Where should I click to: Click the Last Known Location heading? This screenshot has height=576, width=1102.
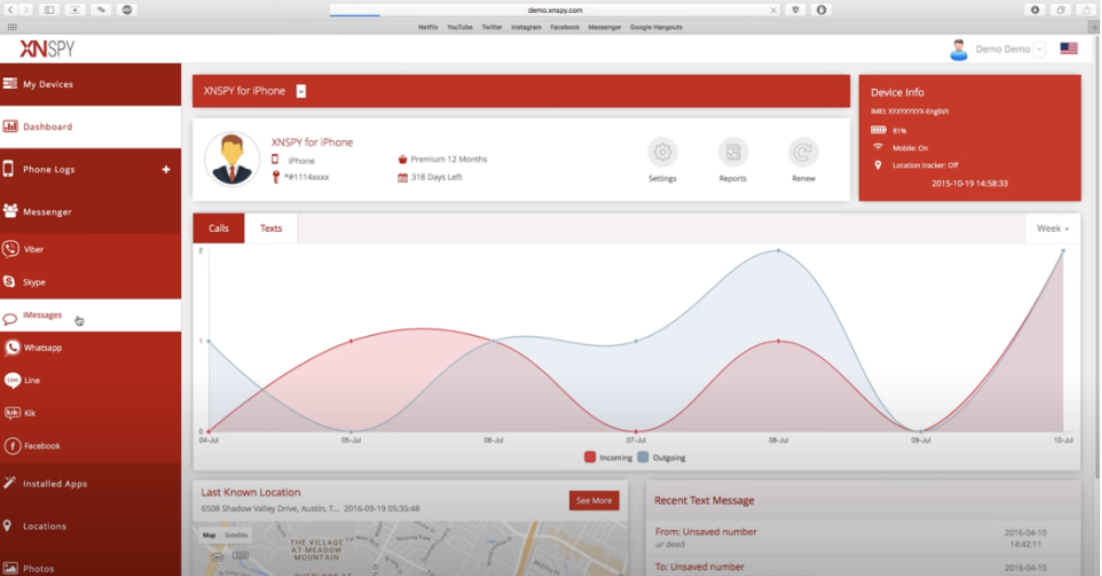pyautogui.click(x=251, y=492)
